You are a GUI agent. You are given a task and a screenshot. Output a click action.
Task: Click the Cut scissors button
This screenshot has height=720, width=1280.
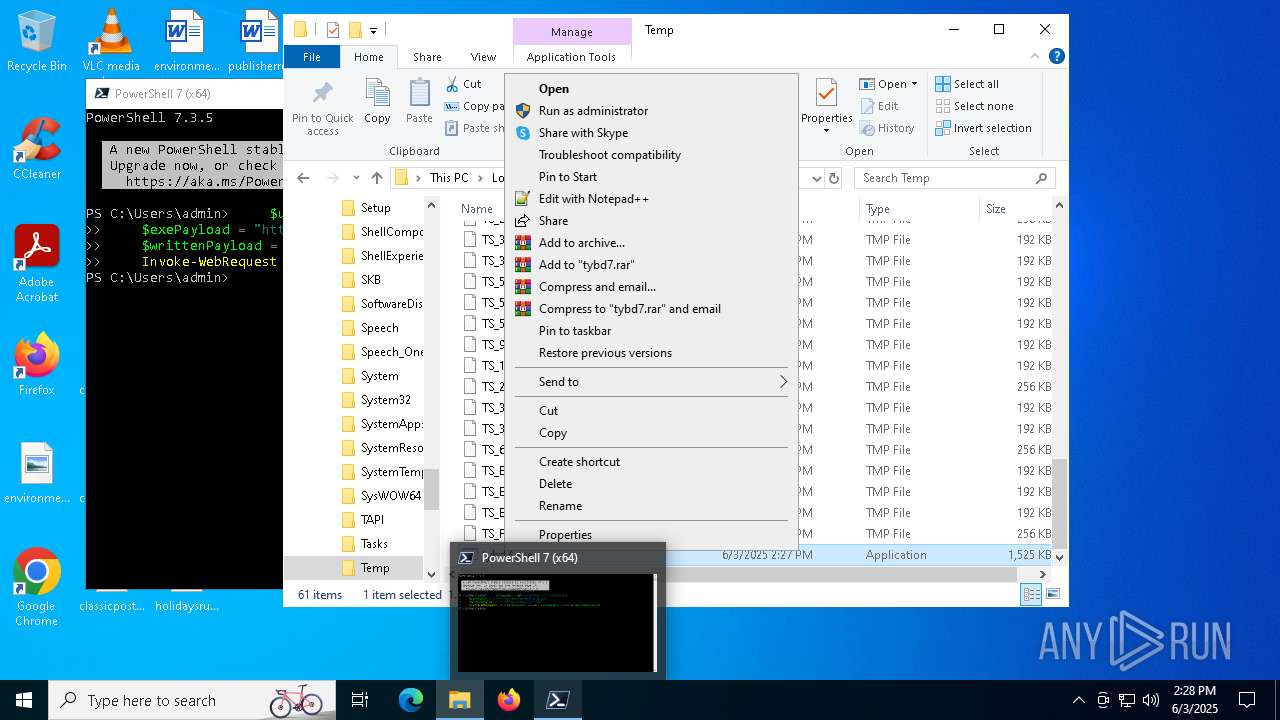[463, 84]
